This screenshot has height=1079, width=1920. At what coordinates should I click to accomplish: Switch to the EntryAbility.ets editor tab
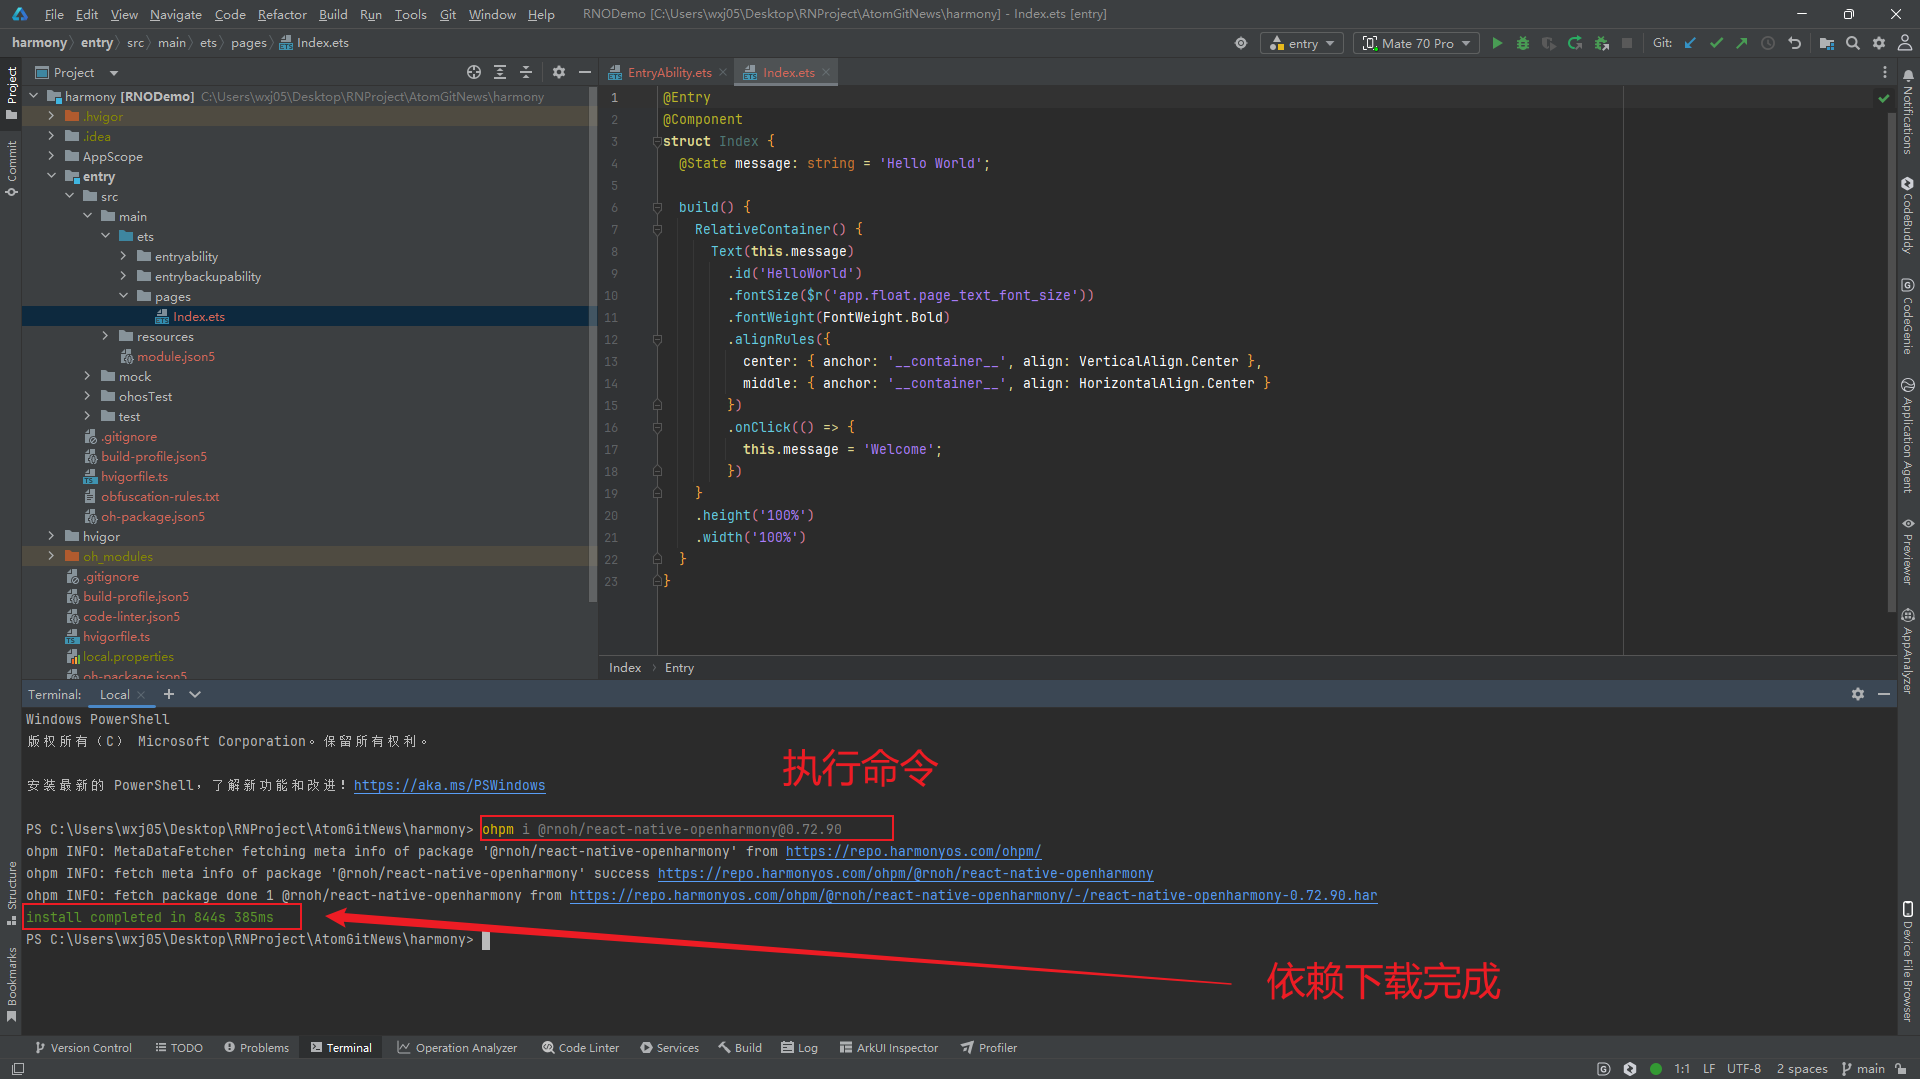tap(668, 72)
